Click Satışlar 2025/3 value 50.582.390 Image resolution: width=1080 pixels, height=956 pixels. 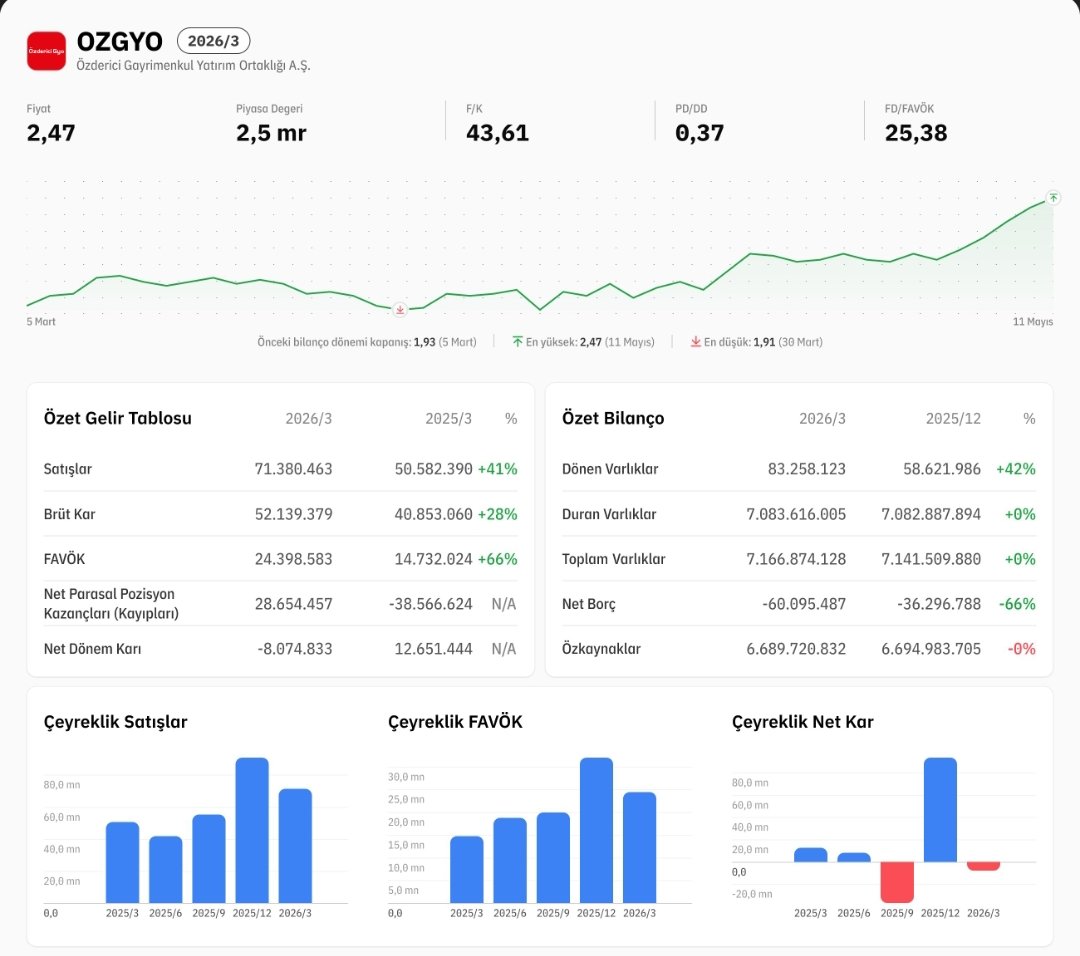click(433, 469)
